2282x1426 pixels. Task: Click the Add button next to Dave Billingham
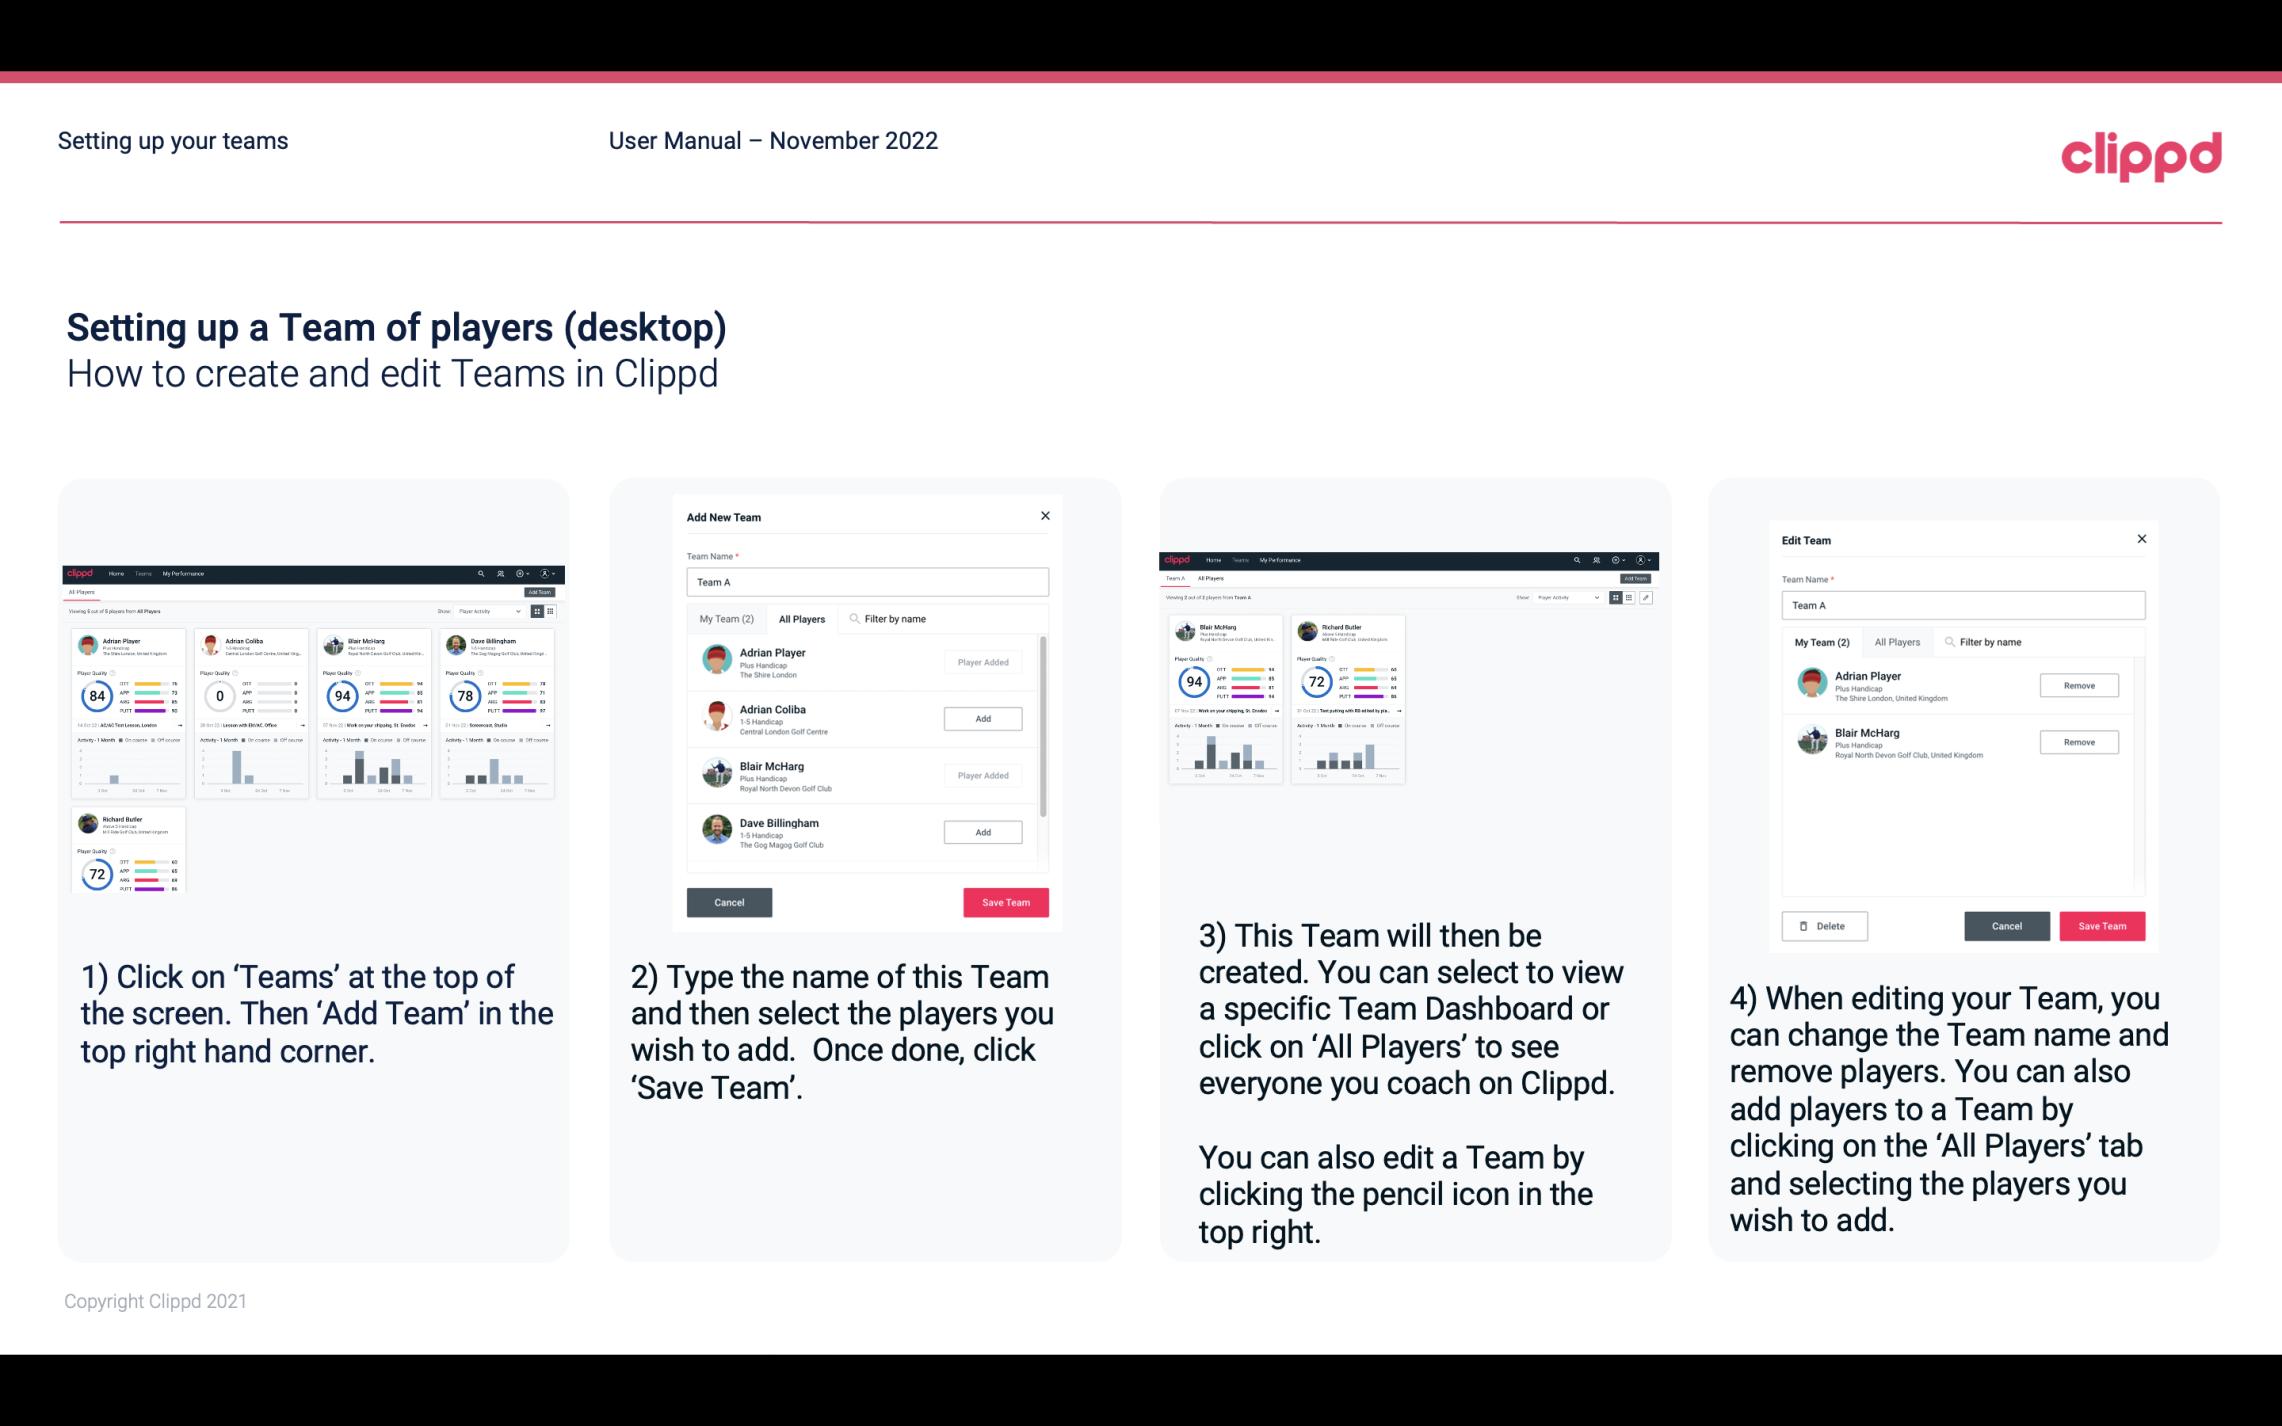pos(982,831)
